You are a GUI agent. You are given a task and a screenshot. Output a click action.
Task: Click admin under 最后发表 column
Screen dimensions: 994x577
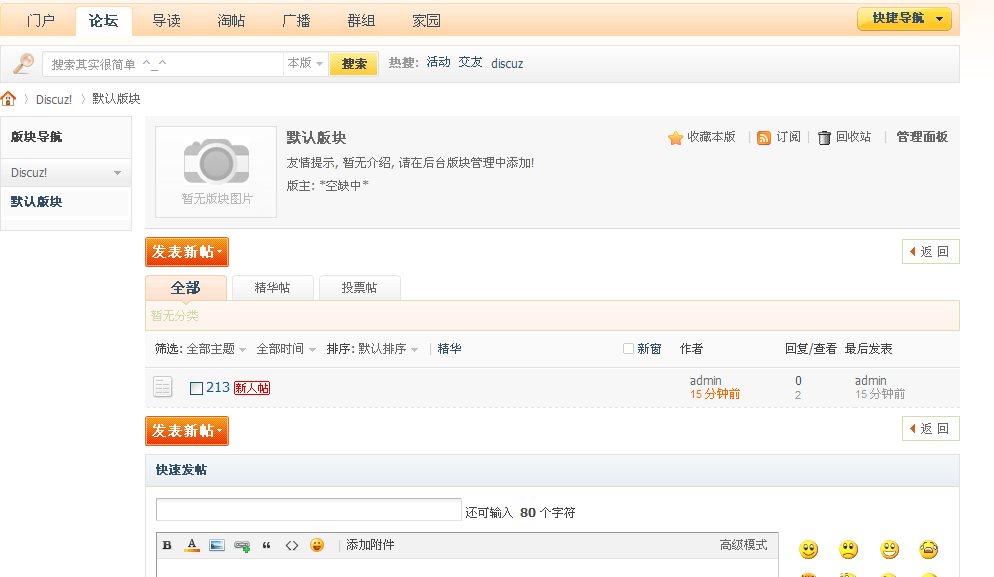(x=870, y=380)
